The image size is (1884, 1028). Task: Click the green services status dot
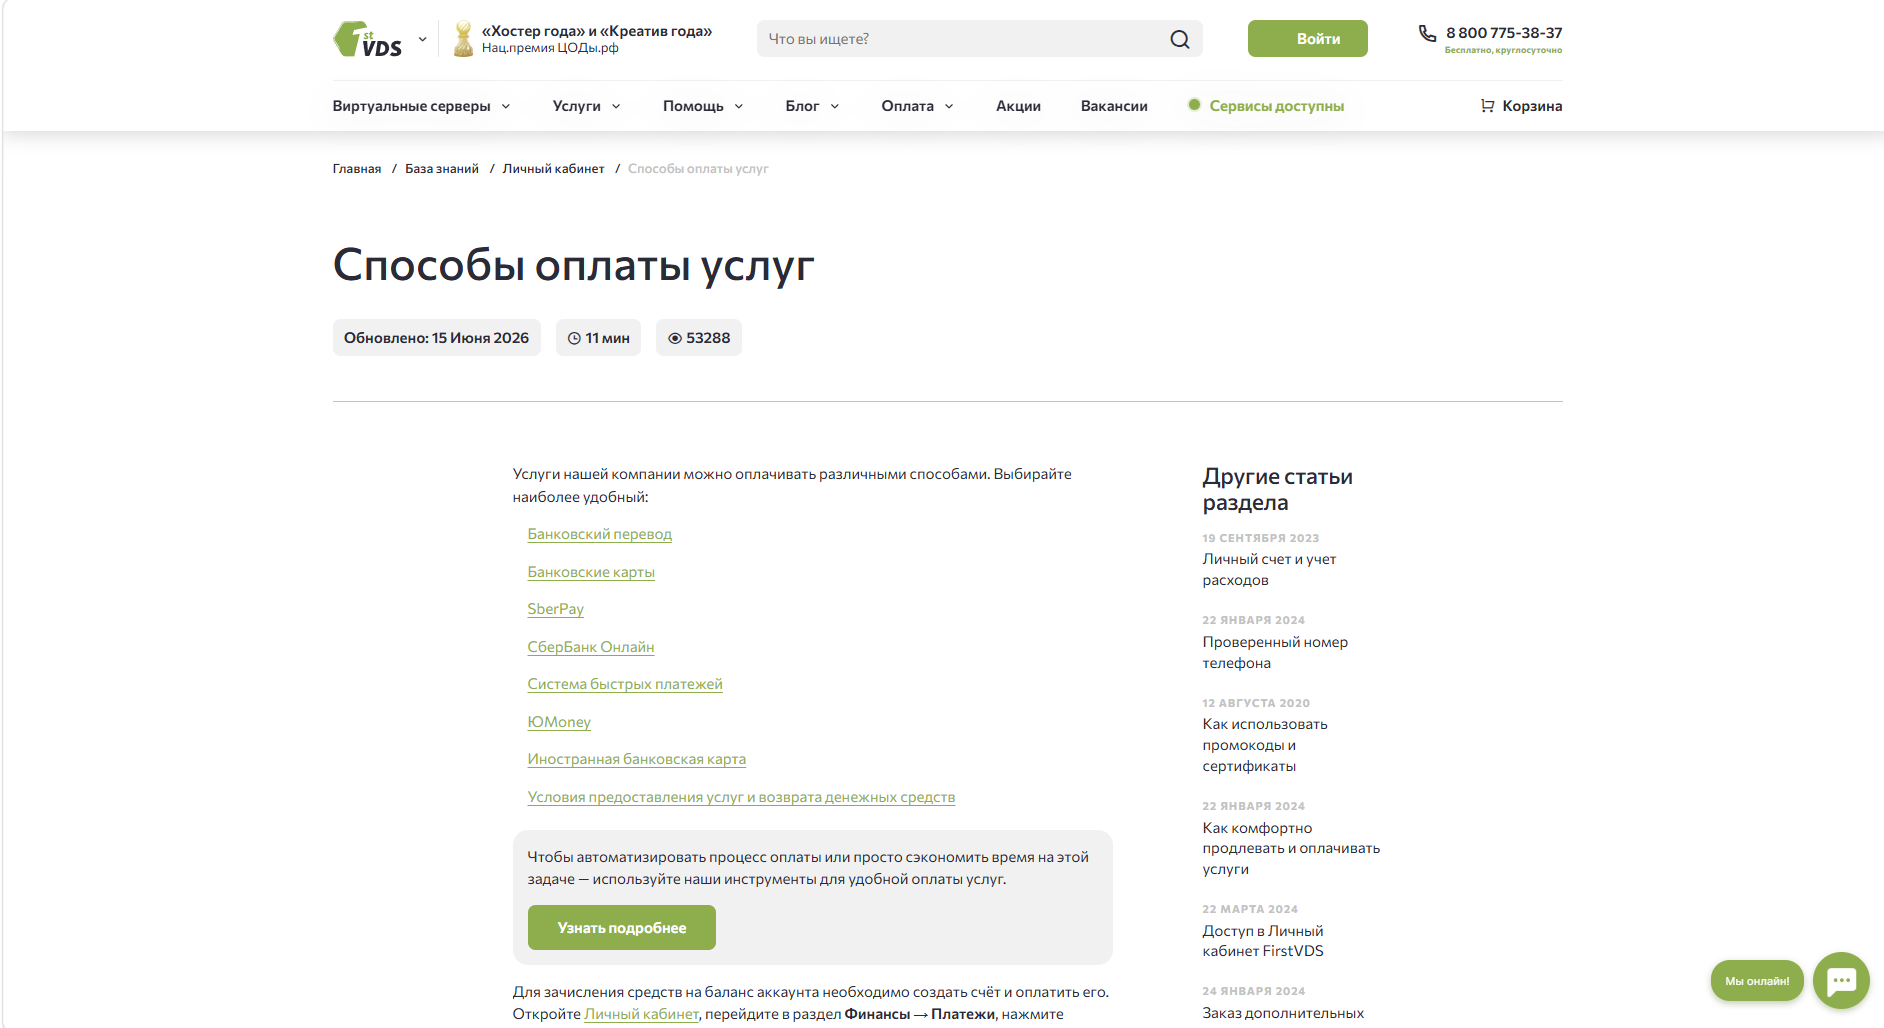coord(1194,105)
